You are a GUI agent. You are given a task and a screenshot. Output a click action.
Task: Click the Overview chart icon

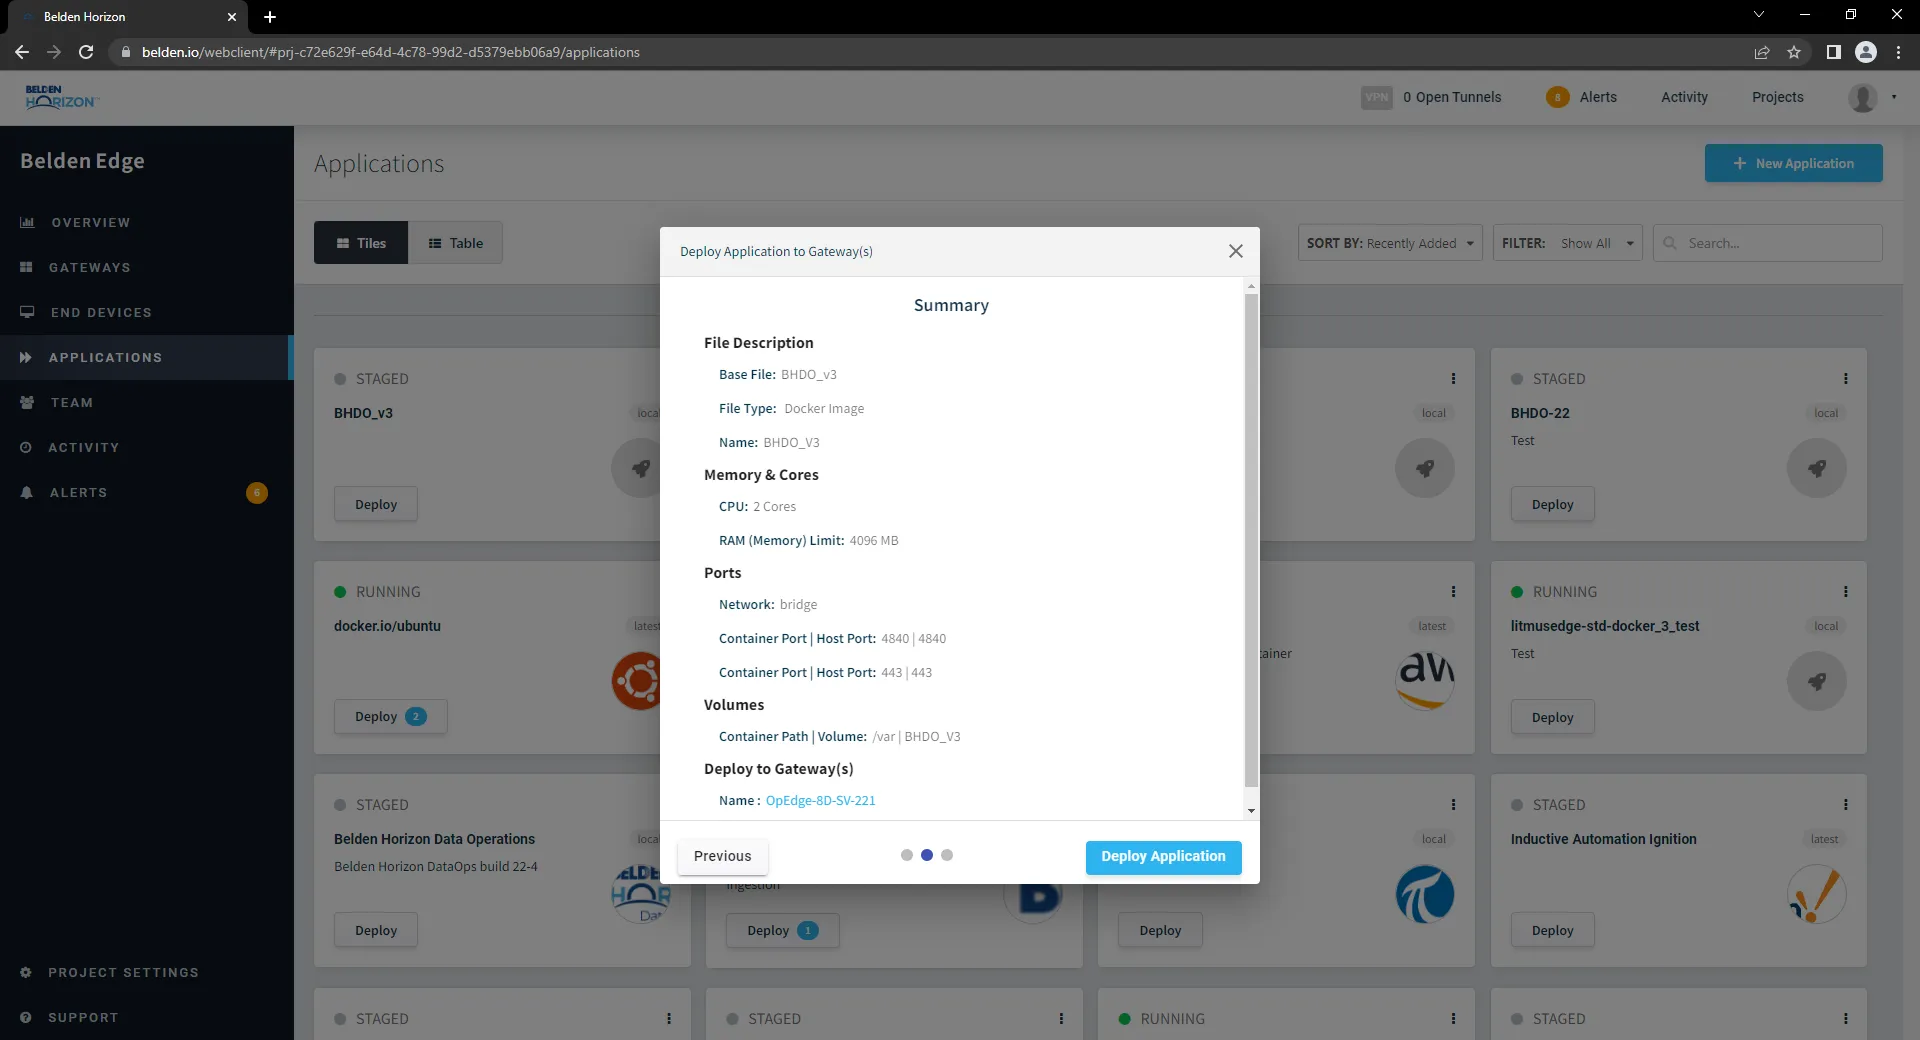(x=27, y=222)
